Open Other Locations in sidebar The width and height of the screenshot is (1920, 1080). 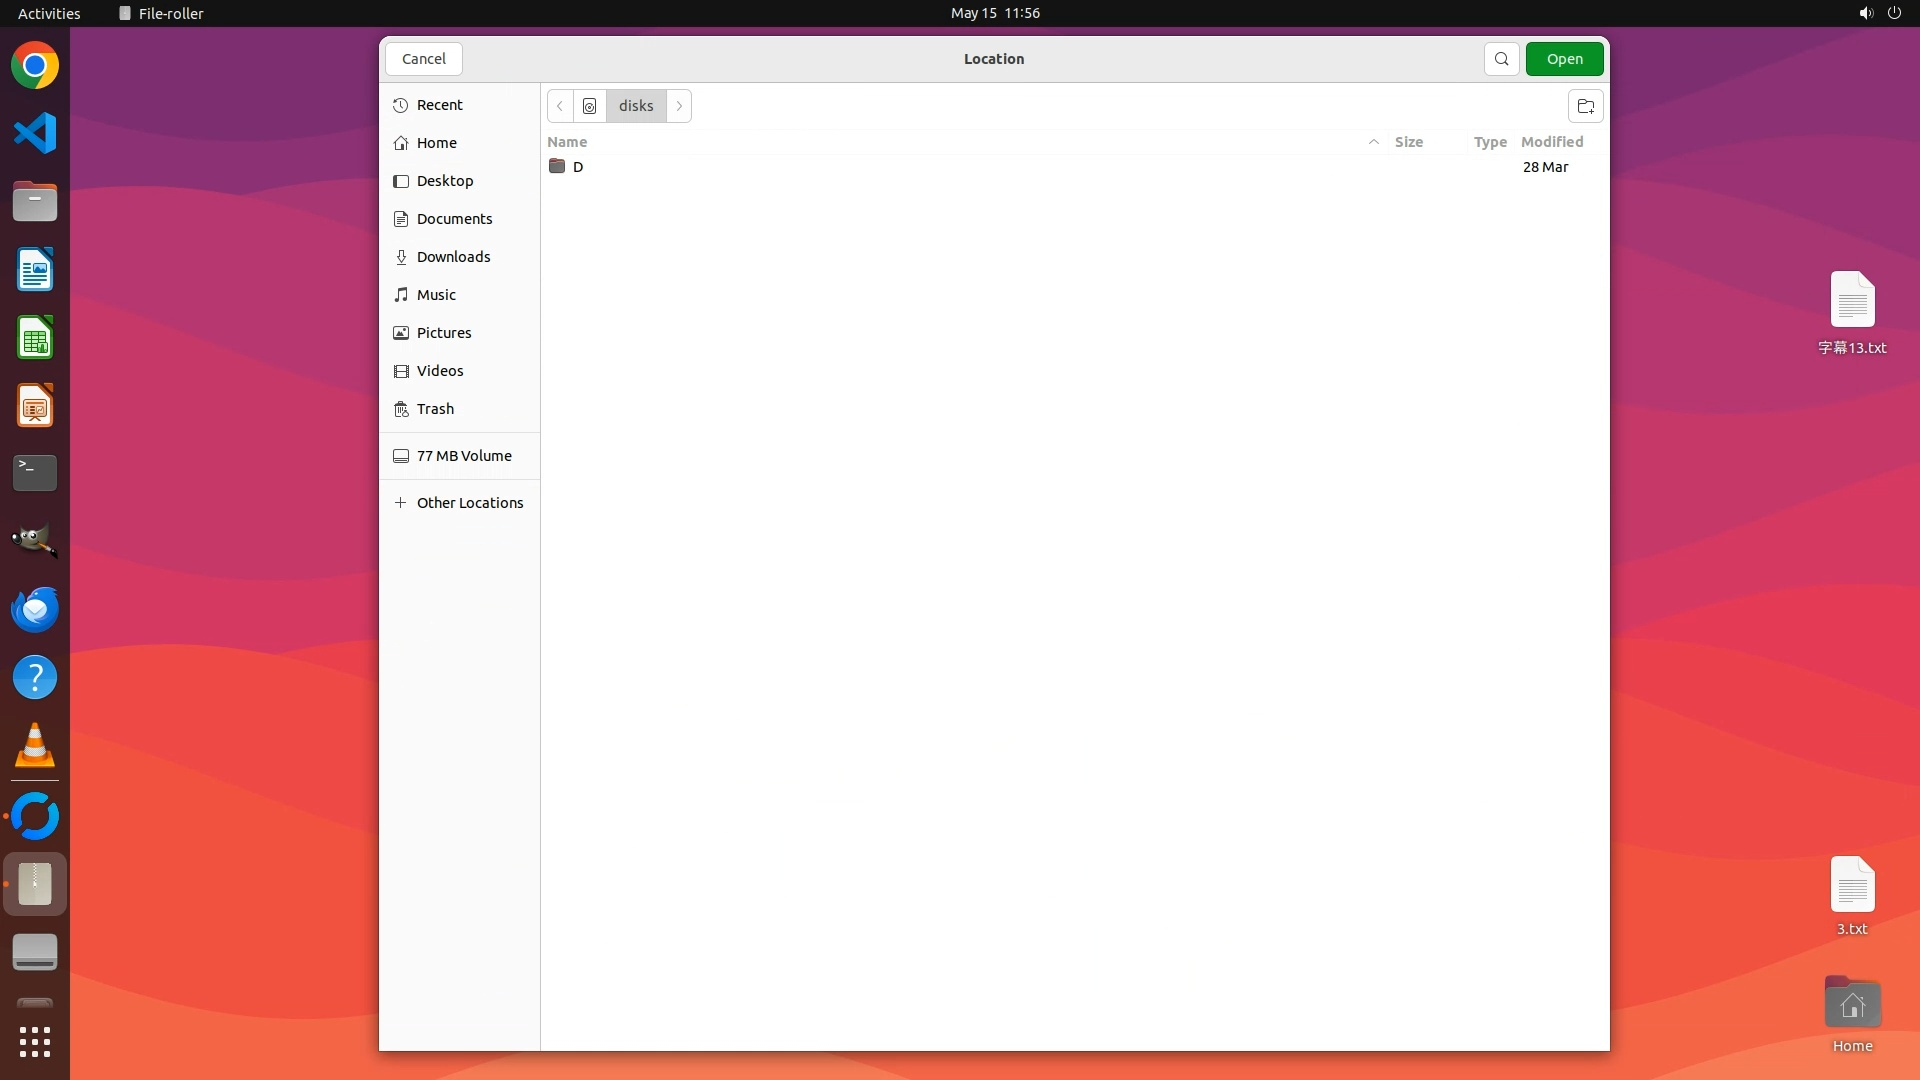pos(469,503)
